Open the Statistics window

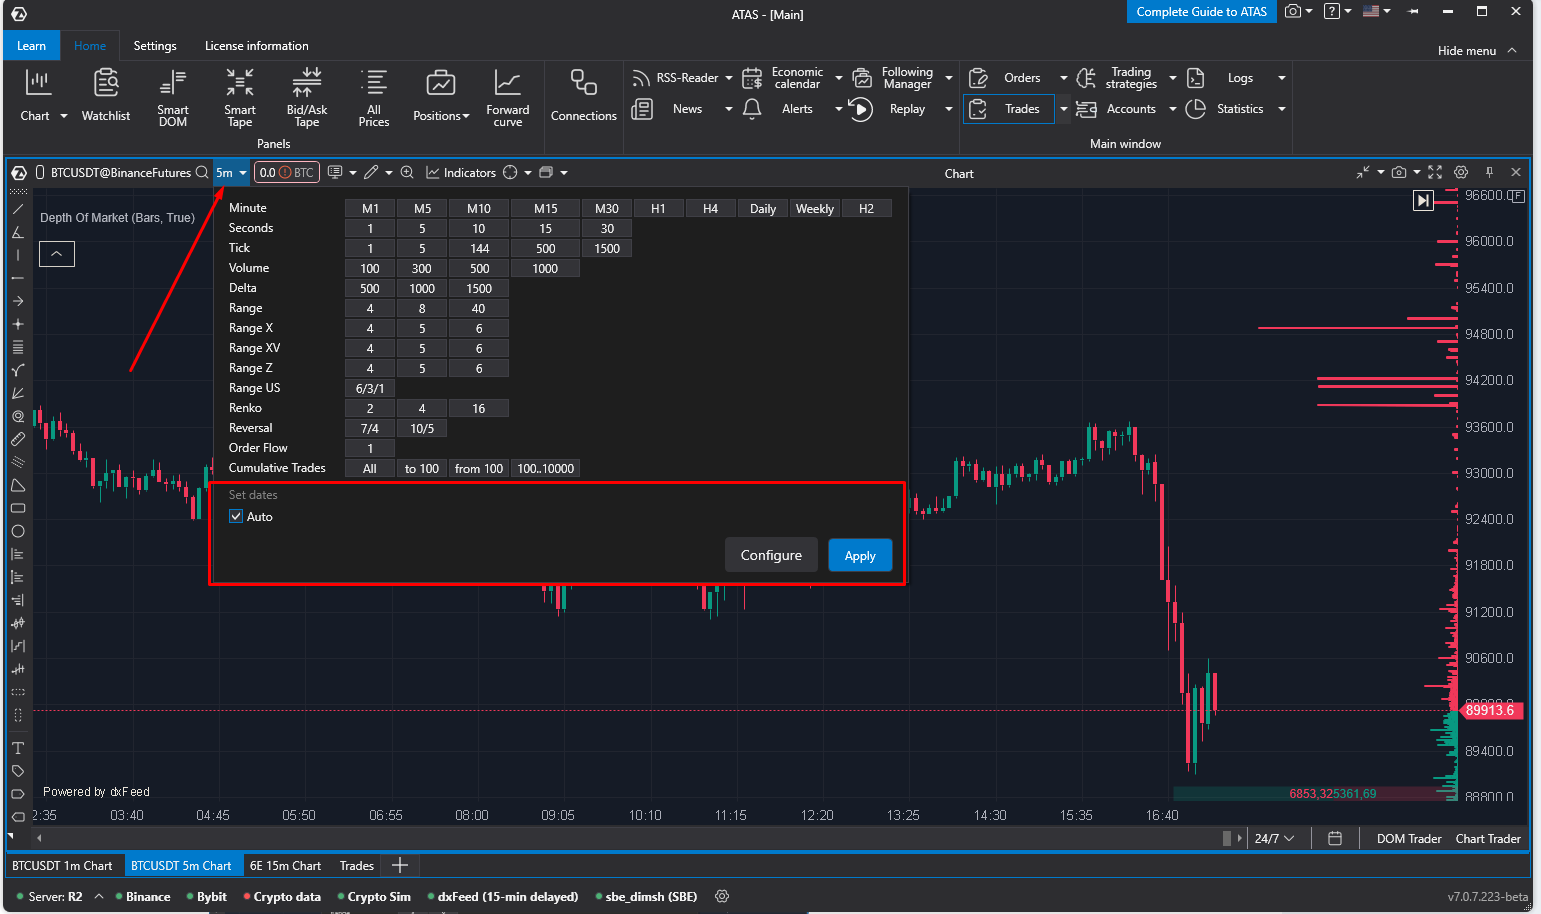click(x=1225, y=109)
